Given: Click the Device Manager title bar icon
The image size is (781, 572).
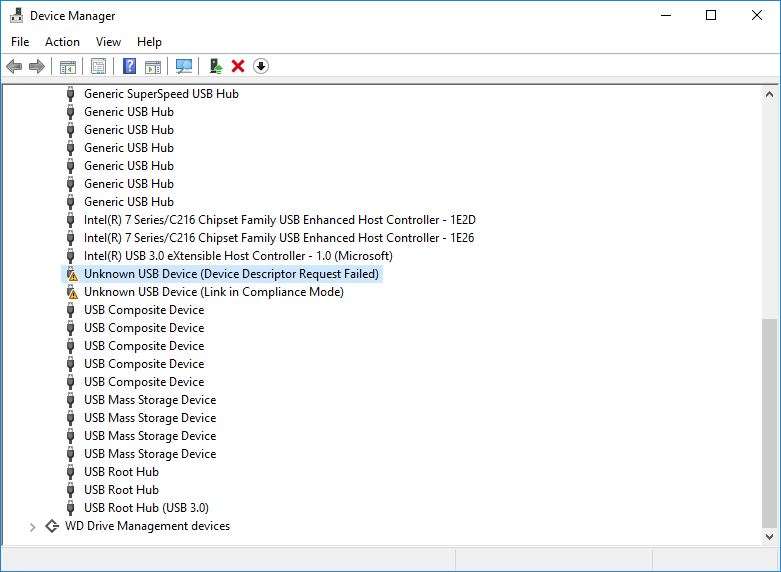Looking at the screenshot, I should click(x=16, y=15).
